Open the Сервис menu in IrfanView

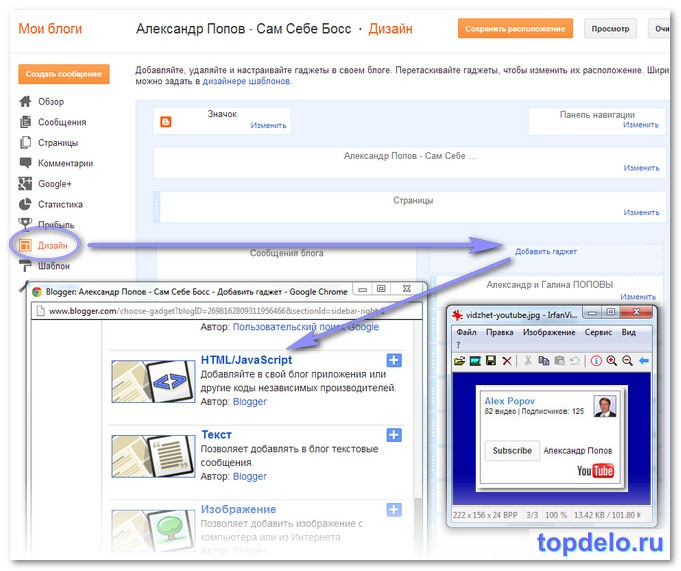pyautogui.click(x=598, y=332)
